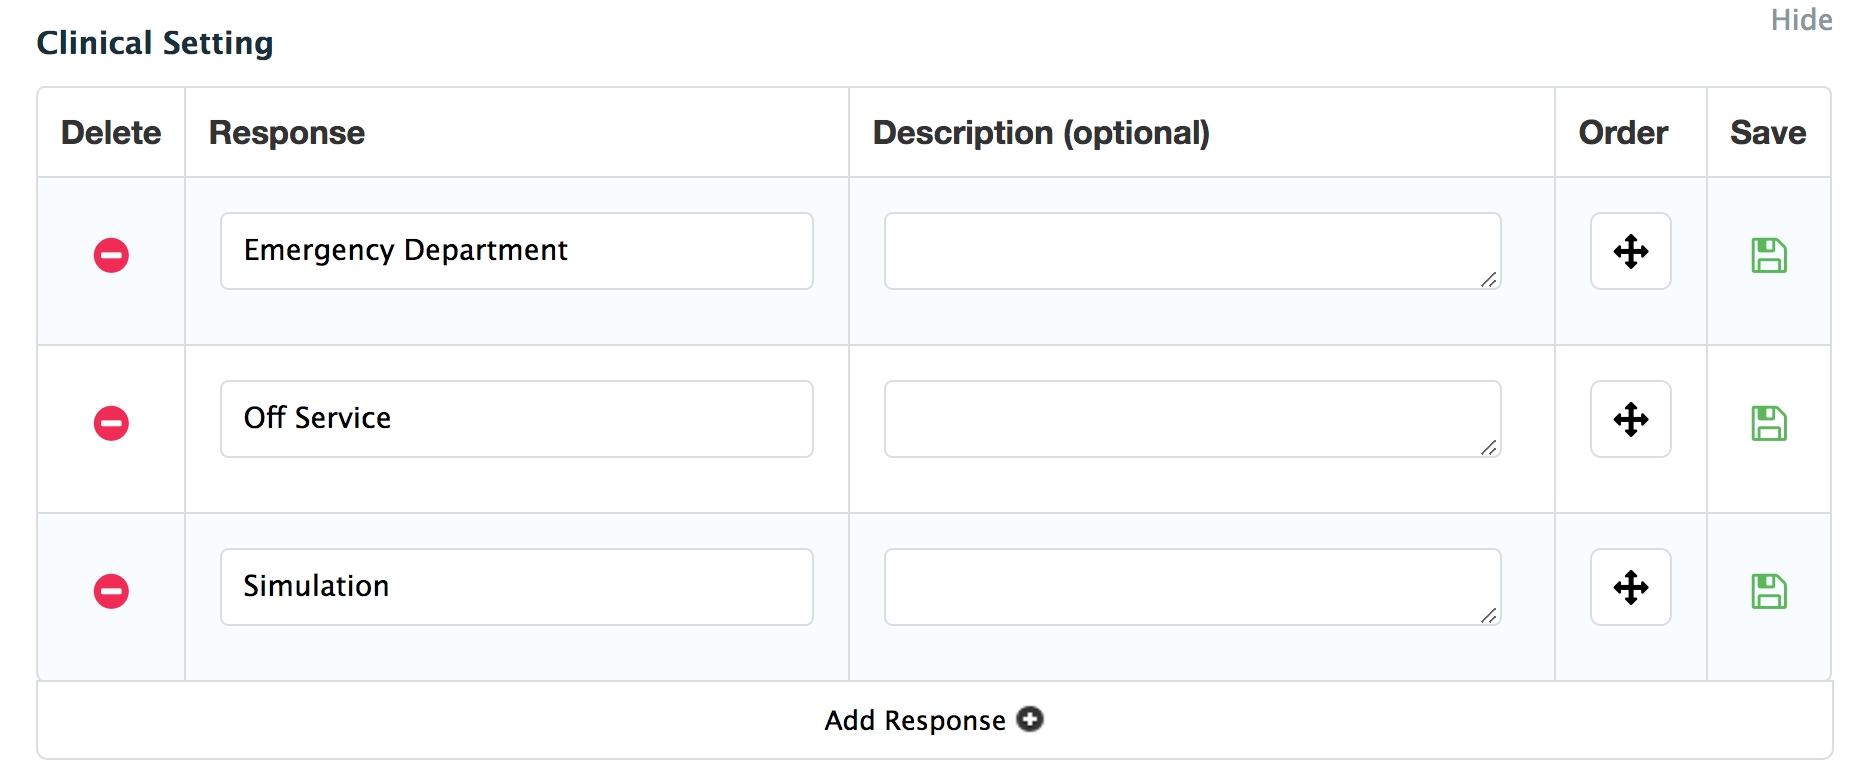The image size is (1862, 782).
Task: Click the Off Service move handle
Action: (x=1630, y=419)
